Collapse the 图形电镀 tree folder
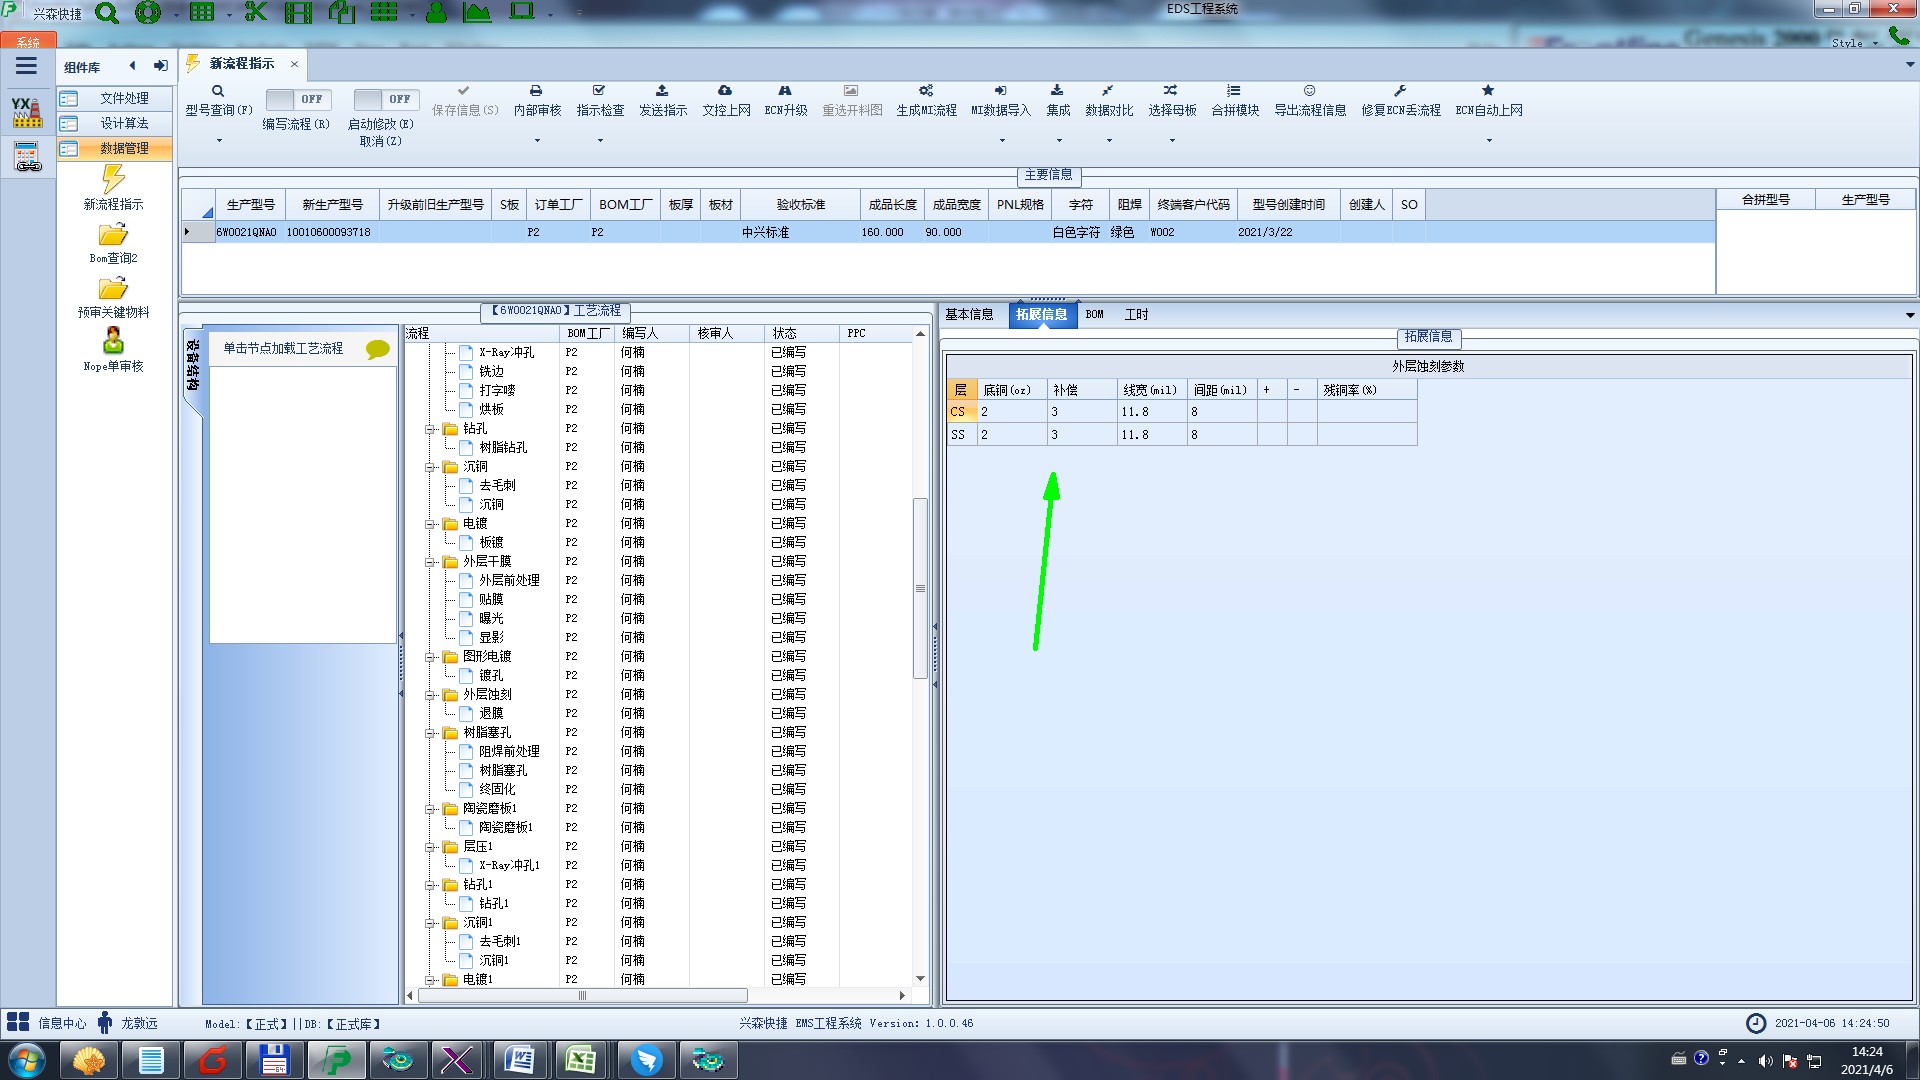 point(430,657)
